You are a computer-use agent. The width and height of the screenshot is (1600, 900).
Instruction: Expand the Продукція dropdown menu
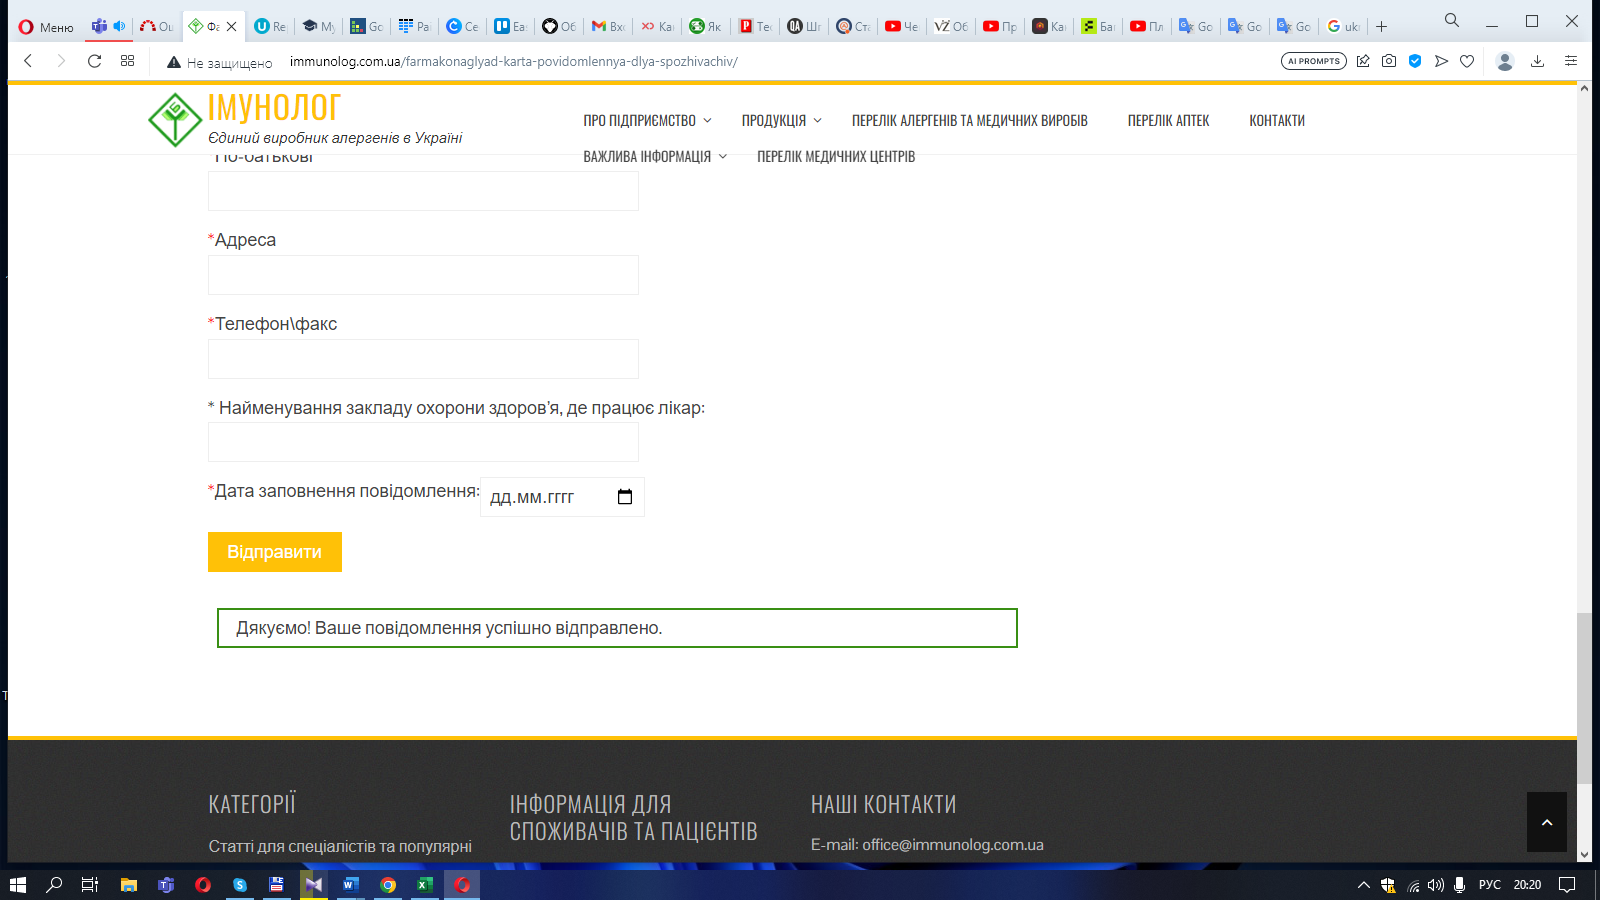coord(781,121)
